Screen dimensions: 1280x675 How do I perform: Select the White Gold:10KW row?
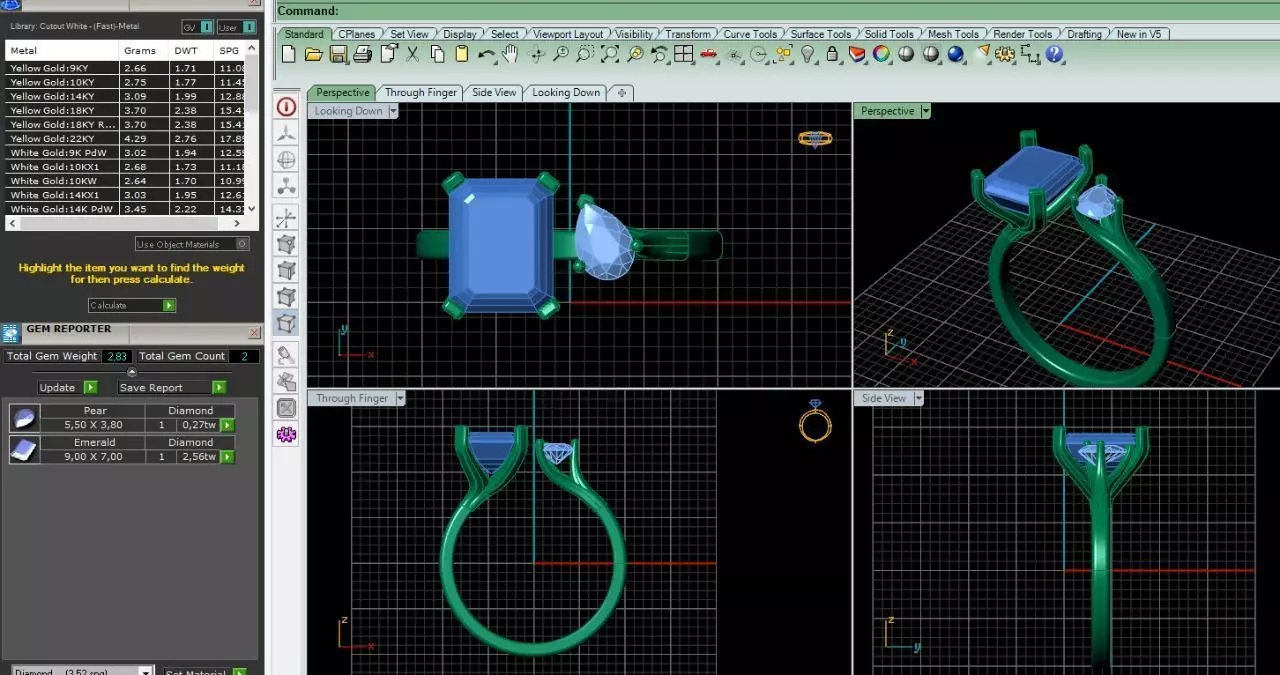pyautogui.click(x=125, y=181)
